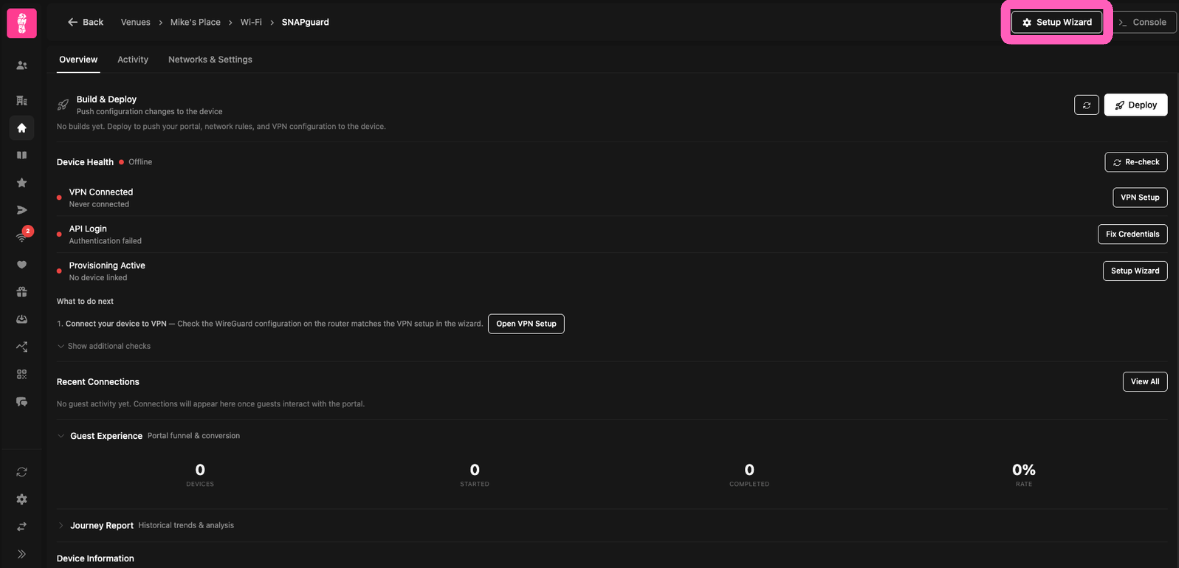Click the refresh icon next to Deploy
The image size is (1179, 568).
tap(1086, 105)
